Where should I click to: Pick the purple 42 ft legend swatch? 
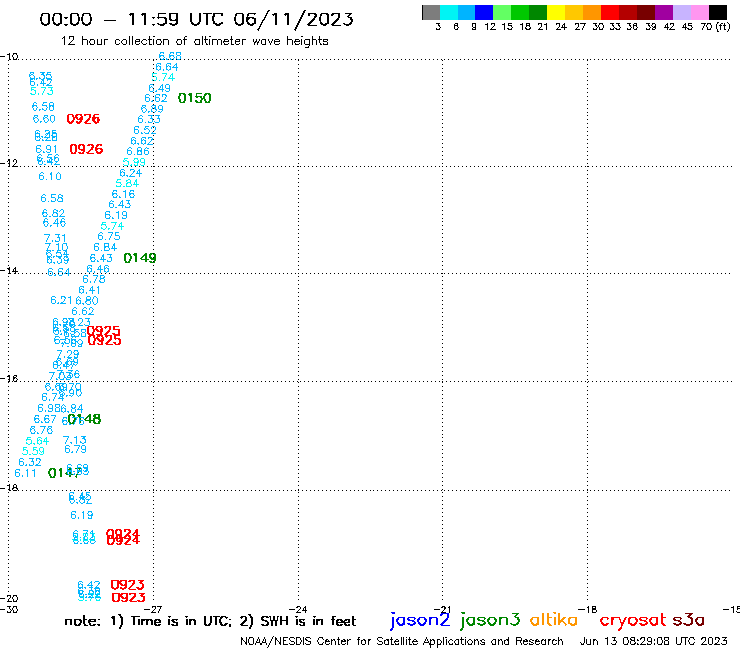(x=664, y=12)
